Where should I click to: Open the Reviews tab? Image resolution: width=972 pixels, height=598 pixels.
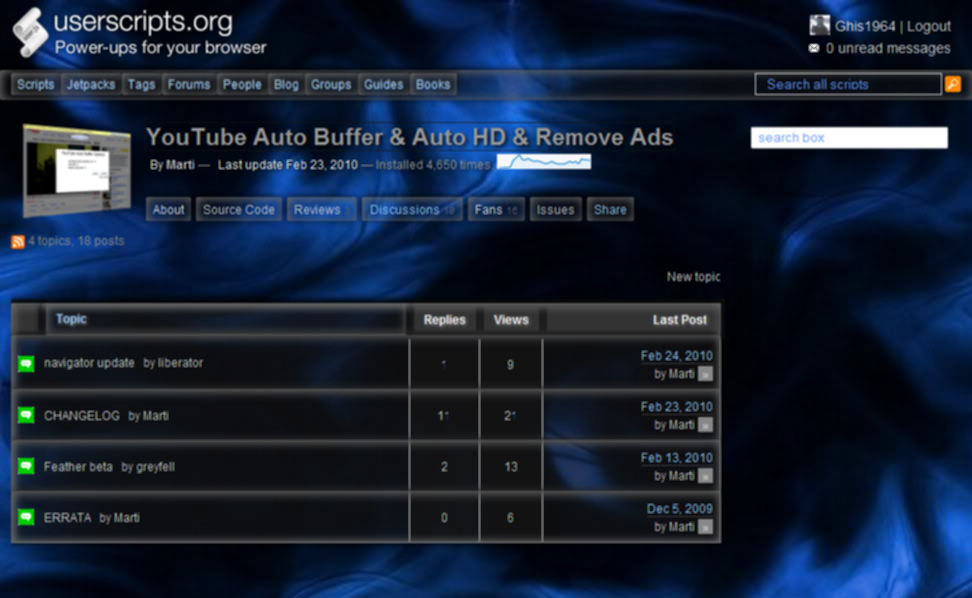coord(322,209)
